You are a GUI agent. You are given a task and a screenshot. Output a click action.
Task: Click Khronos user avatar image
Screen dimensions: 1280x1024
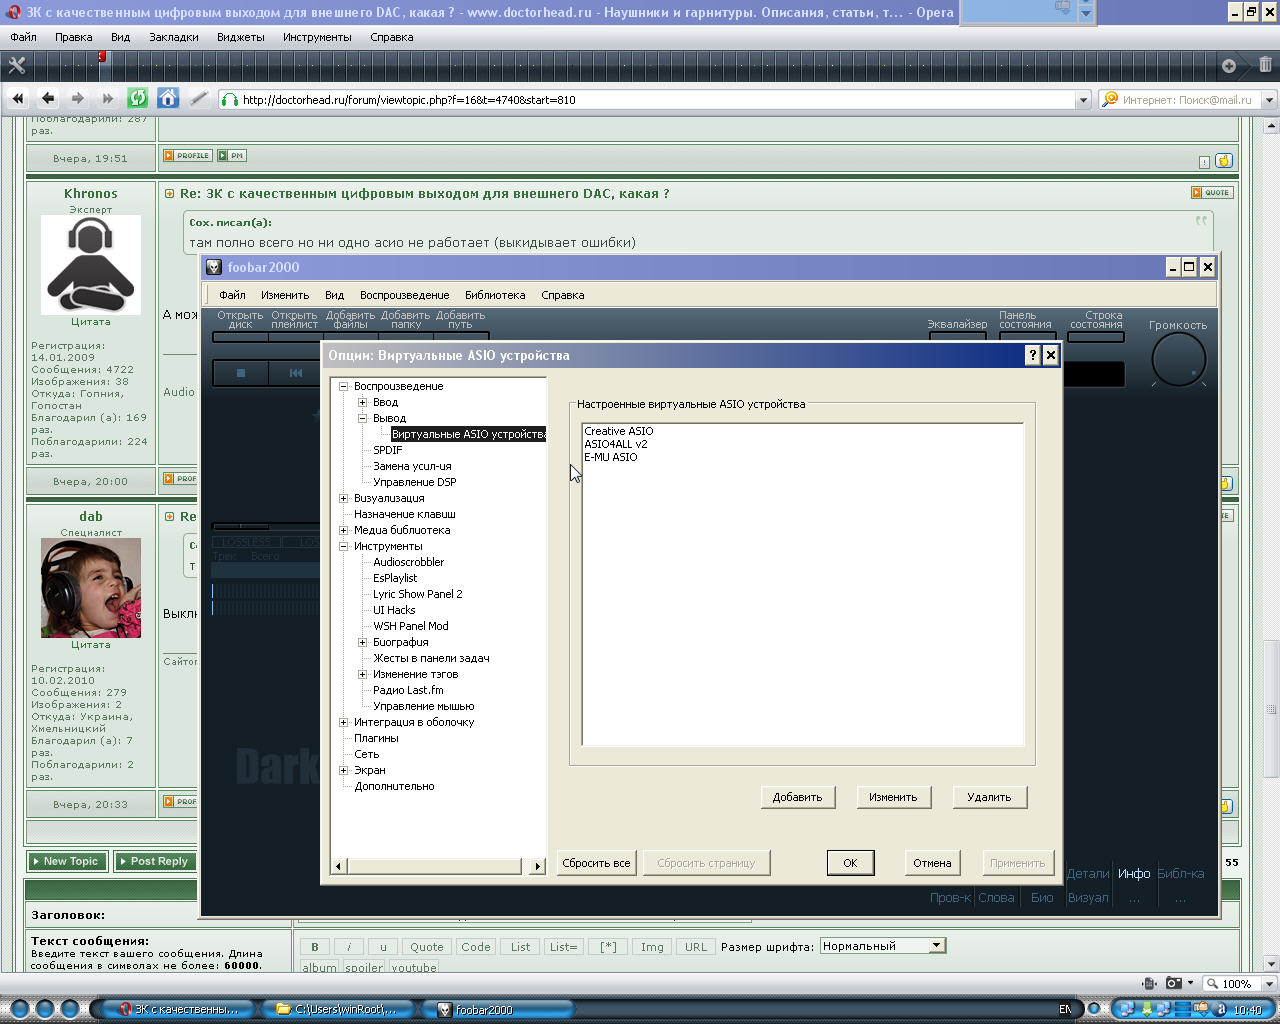91,265
